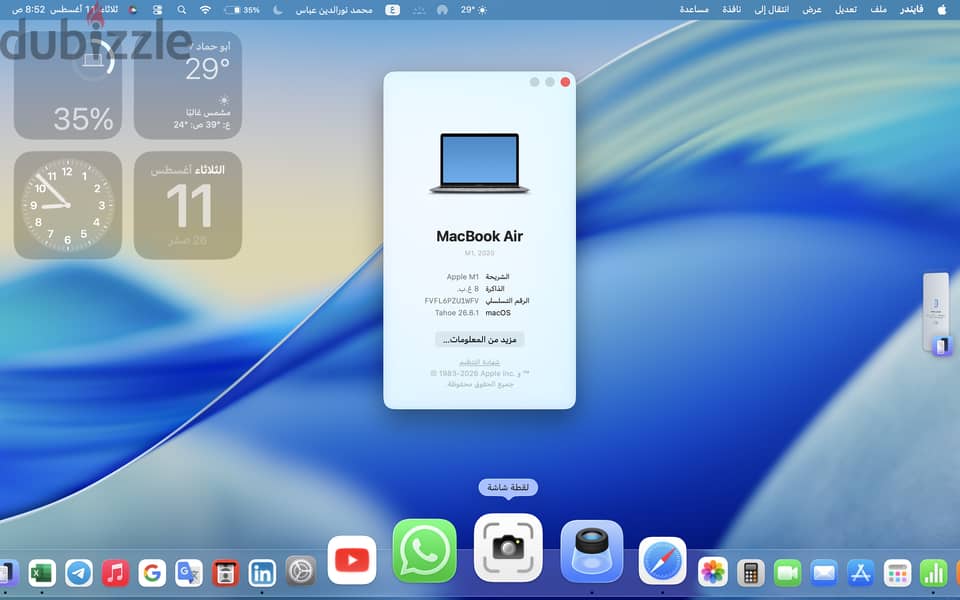Launch the Screenshot app in the Dock
This screenshot has height=600, width=960.
tap(508, 547)
